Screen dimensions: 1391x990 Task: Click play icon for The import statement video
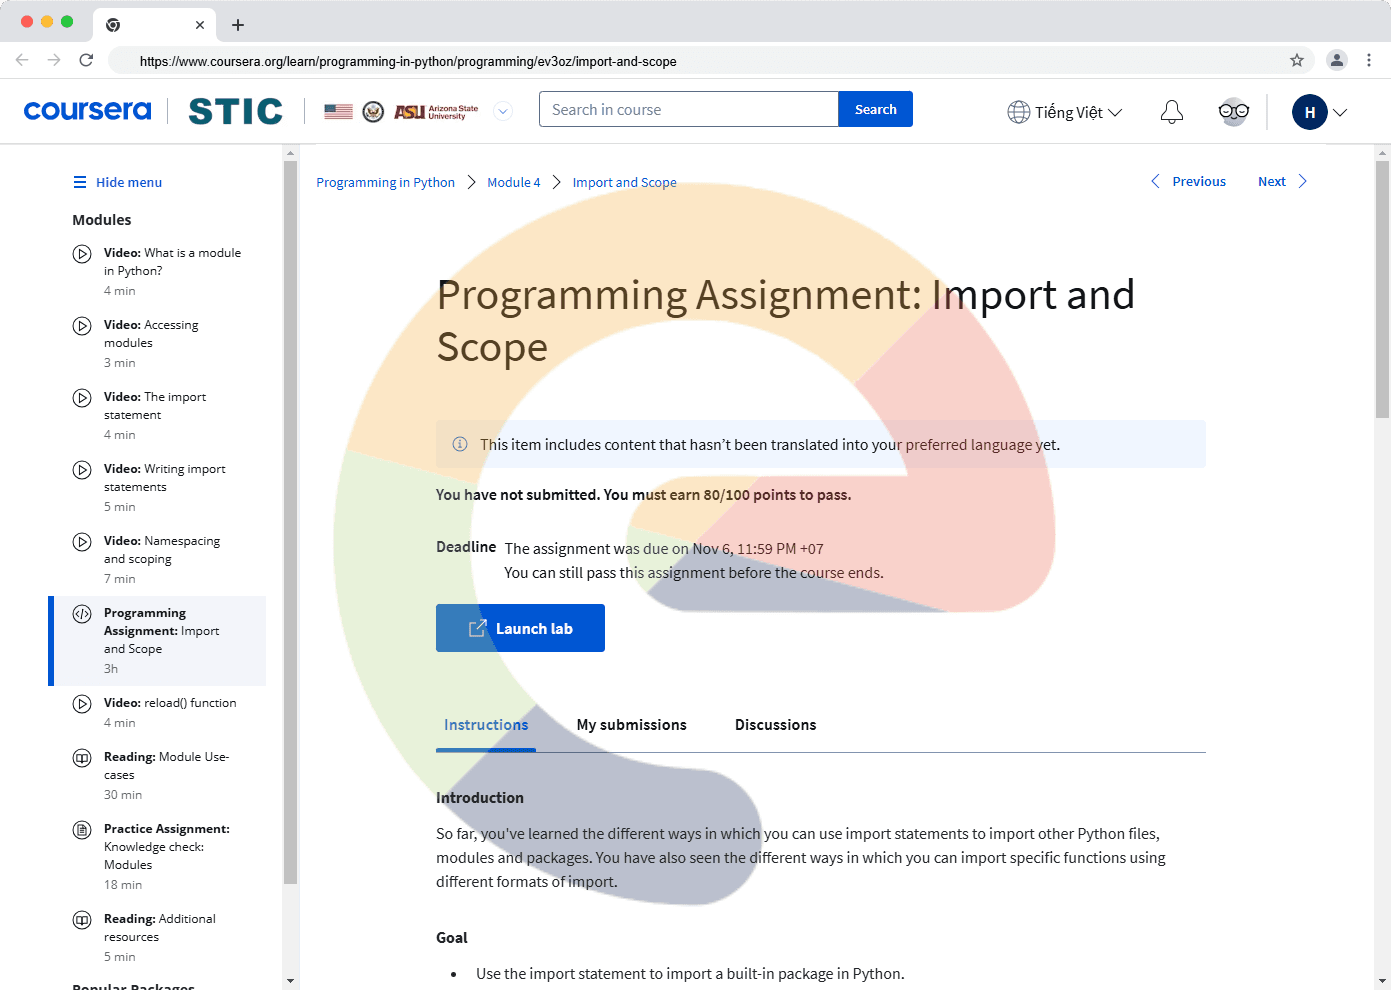coord(82,398)
